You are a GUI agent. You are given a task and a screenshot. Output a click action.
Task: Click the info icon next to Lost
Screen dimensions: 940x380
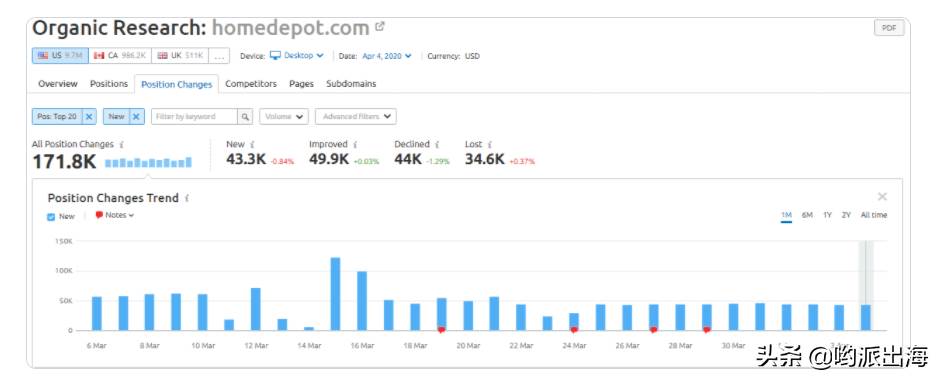(x=490, y=144)
